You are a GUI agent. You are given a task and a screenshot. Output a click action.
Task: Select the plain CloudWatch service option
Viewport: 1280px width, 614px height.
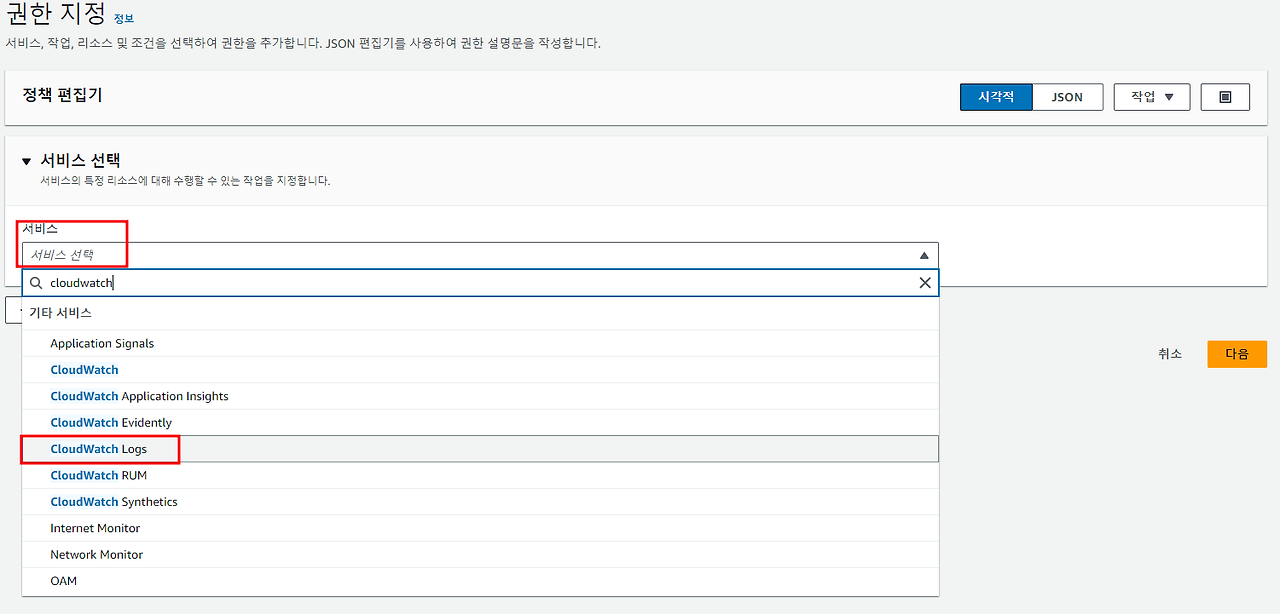(480, 370)
